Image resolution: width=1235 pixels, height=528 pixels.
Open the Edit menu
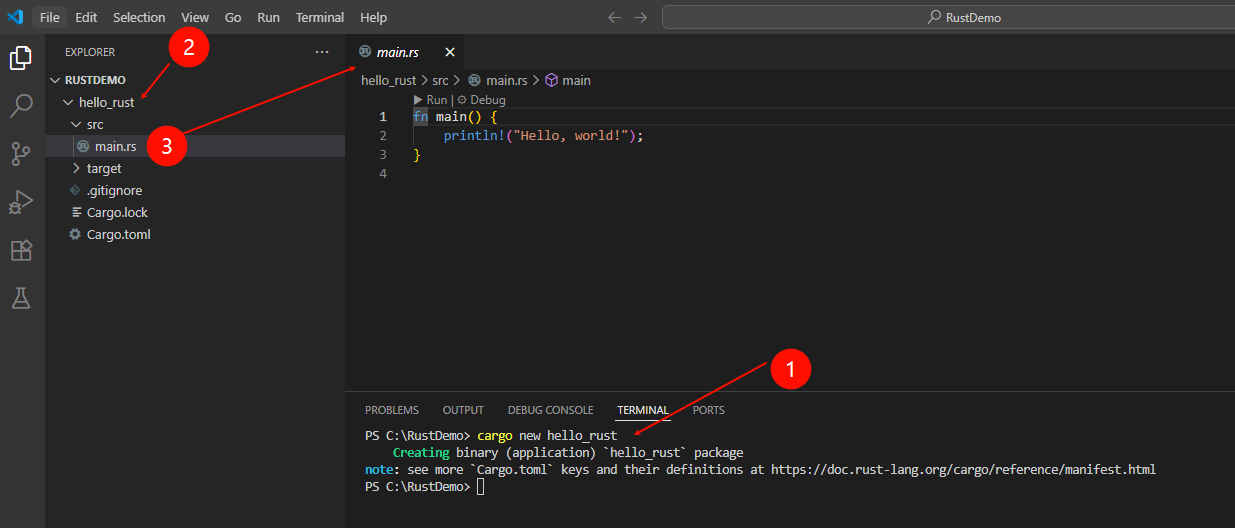point(86,17)
